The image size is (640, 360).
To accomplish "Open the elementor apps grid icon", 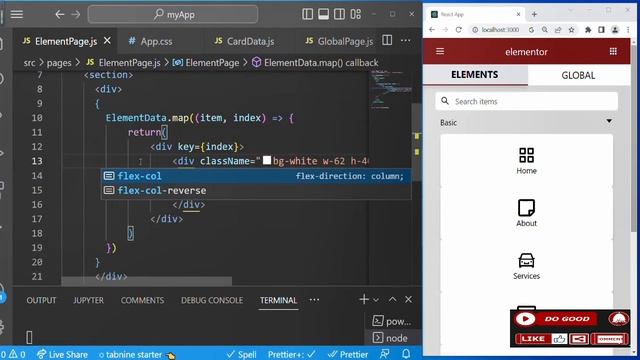I will point(613,51).
